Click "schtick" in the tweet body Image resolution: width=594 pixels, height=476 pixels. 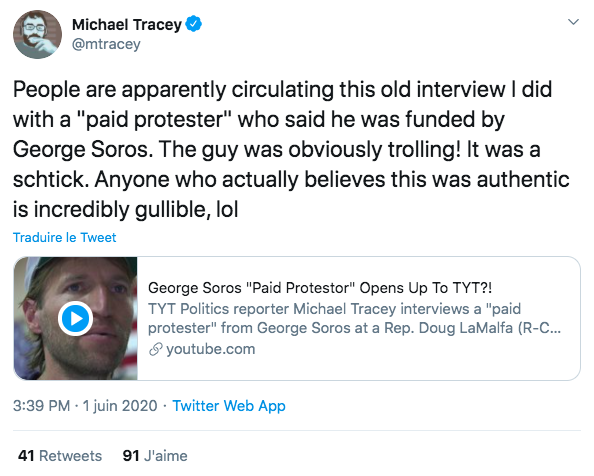pyautogui.click(x=51, y=179)
